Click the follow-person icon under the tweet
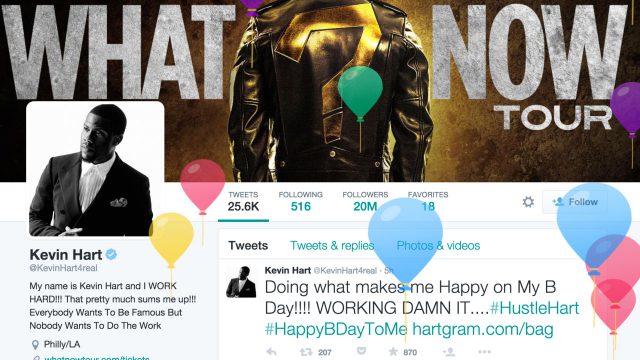Viewport: 640px width, 360px height. (449, 351)
